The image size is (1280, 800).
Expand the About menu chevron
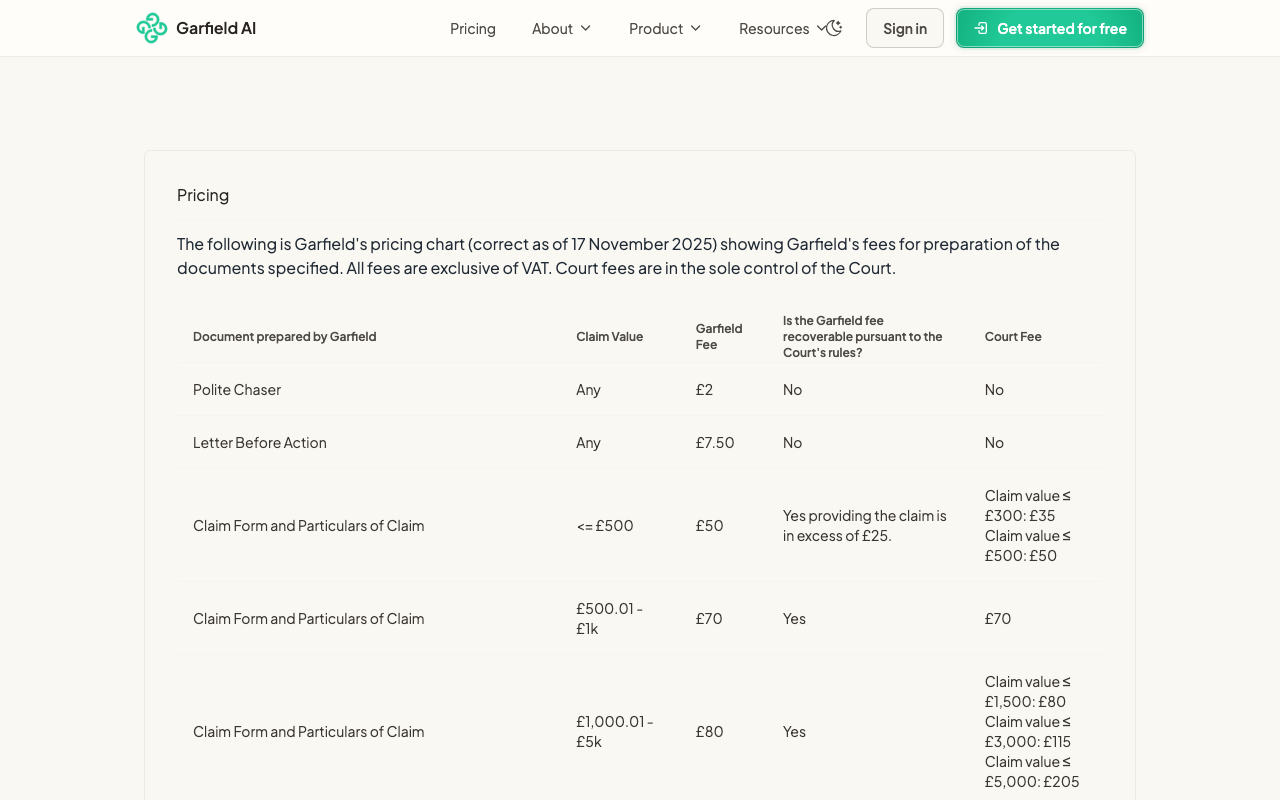586,28
